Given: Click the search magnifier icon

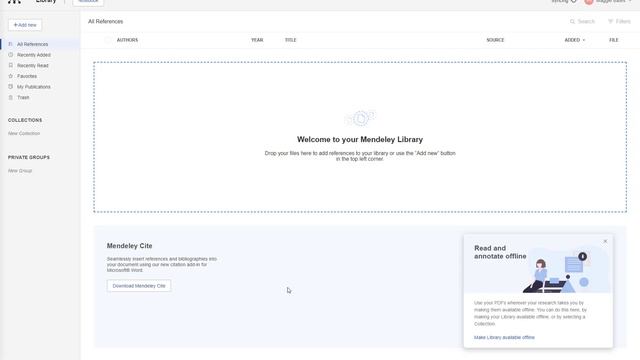Looking at the screenshot, I should click(x=572, y=21).
